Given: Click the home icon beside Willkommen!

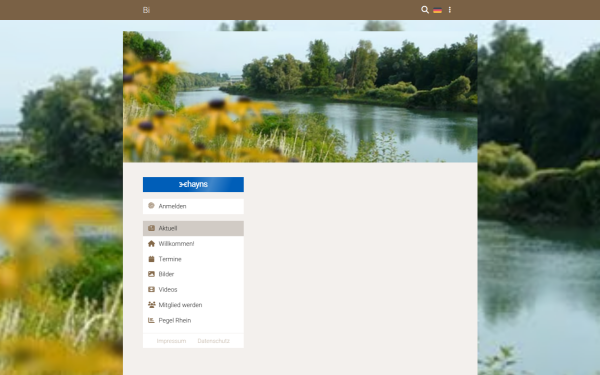Looking at the screenshot, I should coord(151,243).
